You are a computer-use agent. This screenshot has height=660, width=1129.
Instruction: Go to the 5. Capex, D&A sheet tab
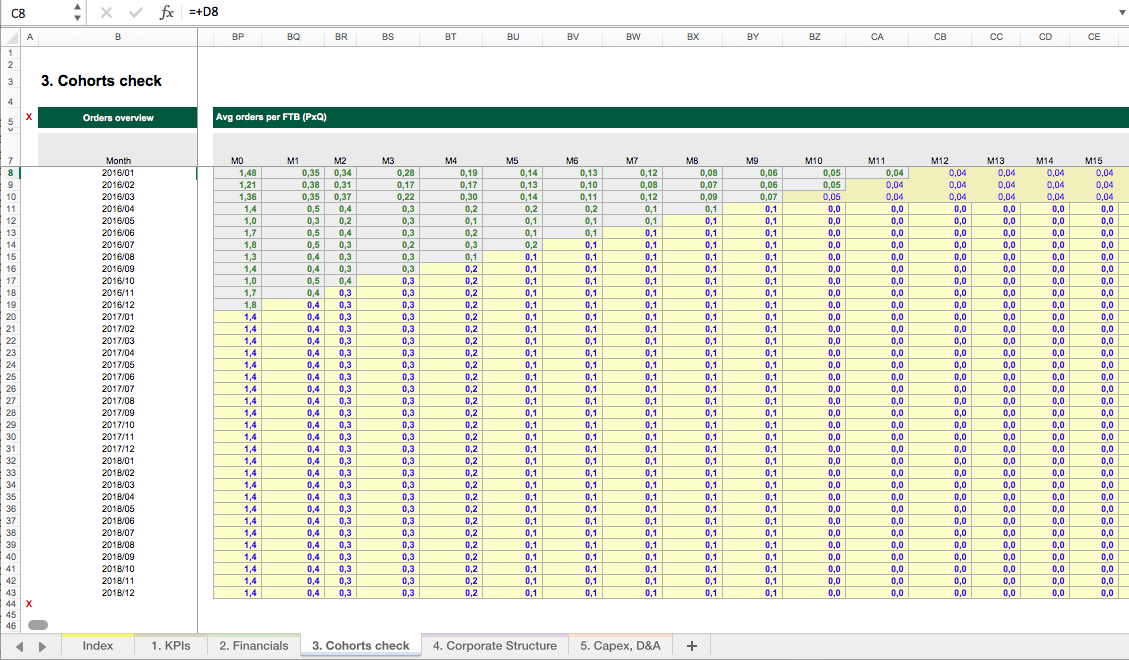[620, 646]
